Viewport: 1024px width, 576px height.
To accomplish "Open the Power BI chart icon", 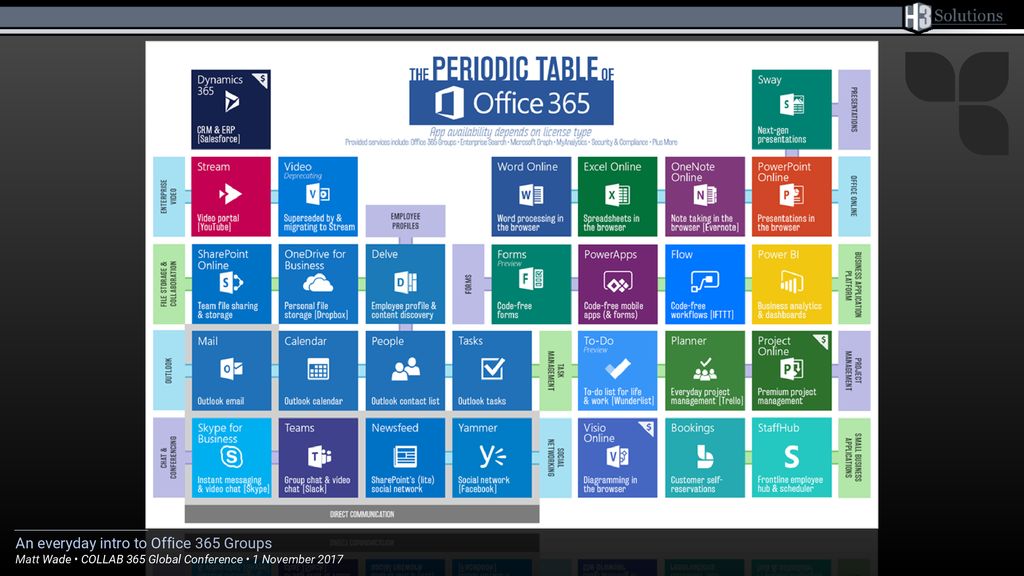I will 792,282.
